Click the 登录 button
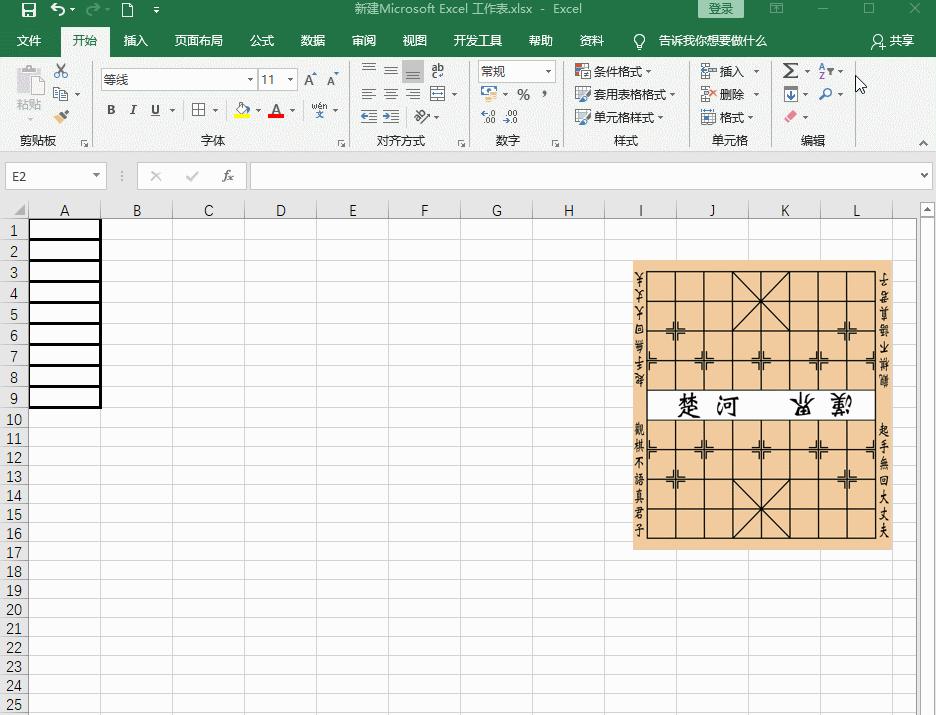The width and height of the screenshot is (936, 715). point(720,8)
